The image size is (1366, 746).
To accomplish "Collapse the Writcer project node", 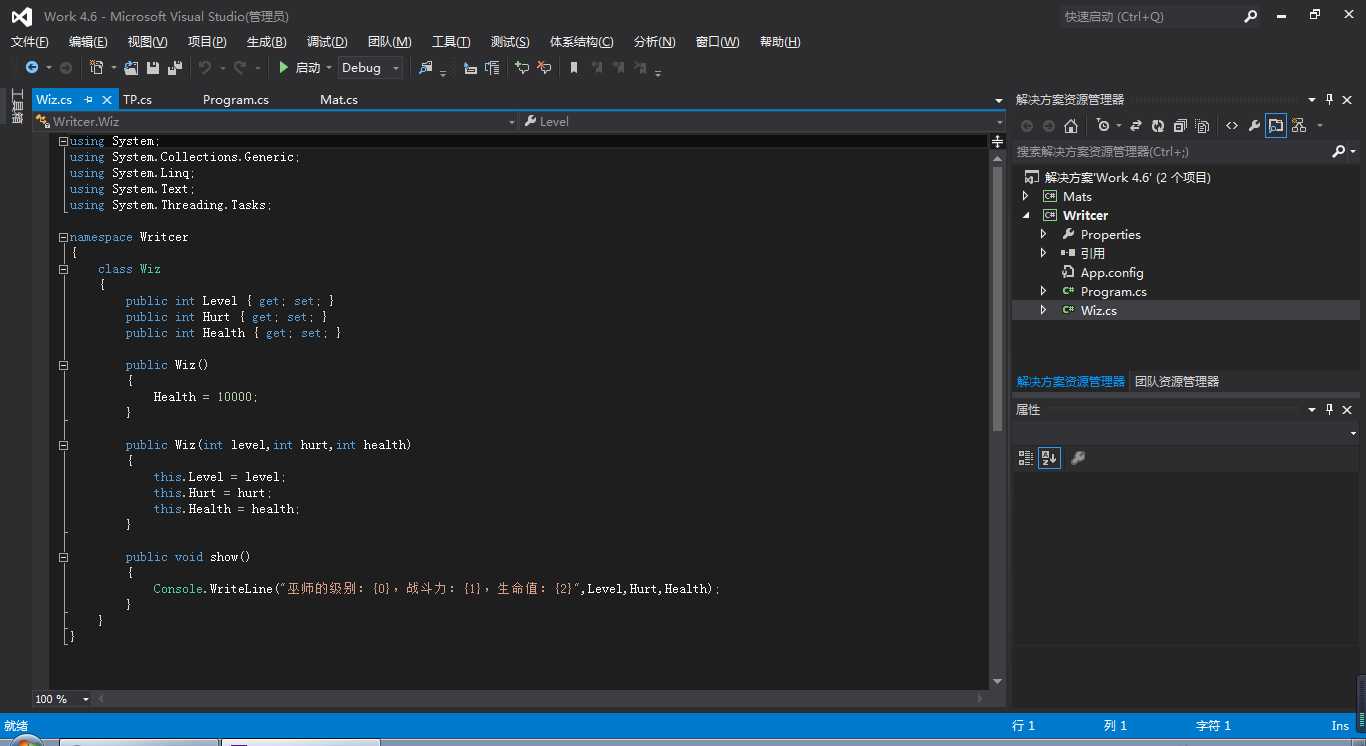I will pos(1025,215).
